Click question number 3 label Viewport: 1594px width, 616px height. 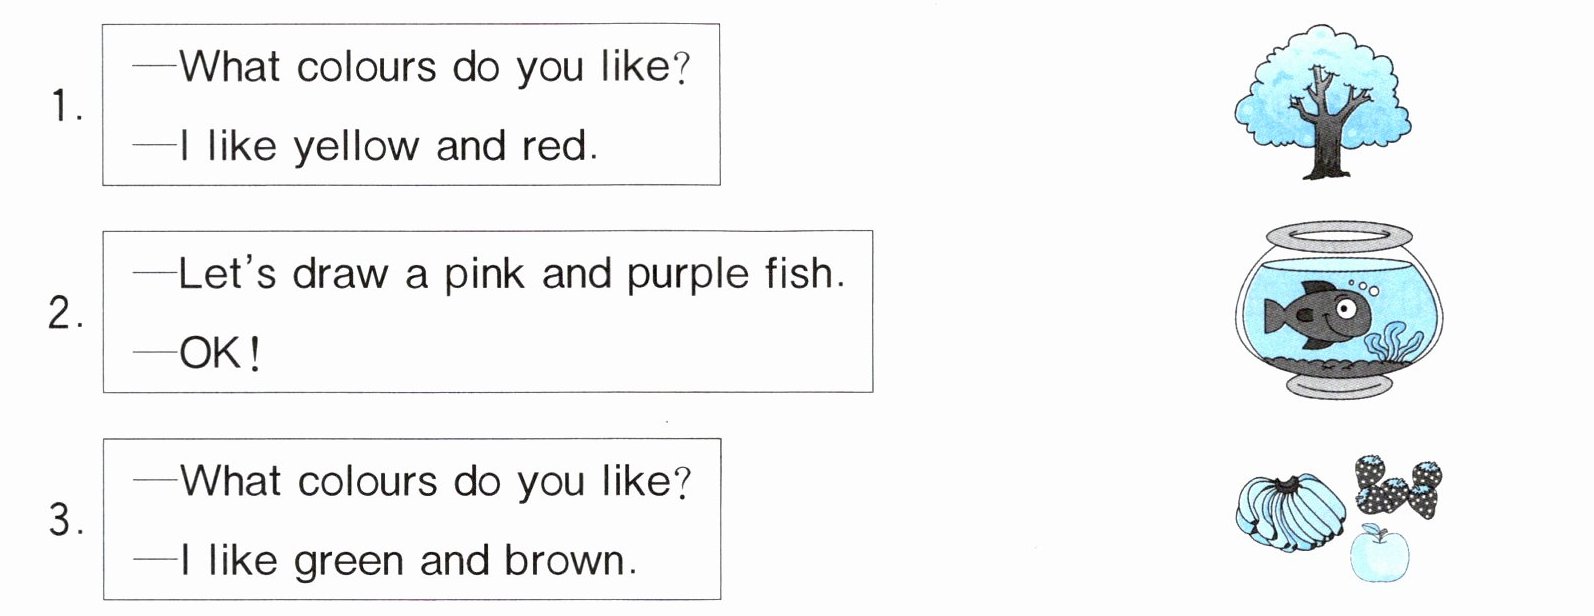point(65,522)
